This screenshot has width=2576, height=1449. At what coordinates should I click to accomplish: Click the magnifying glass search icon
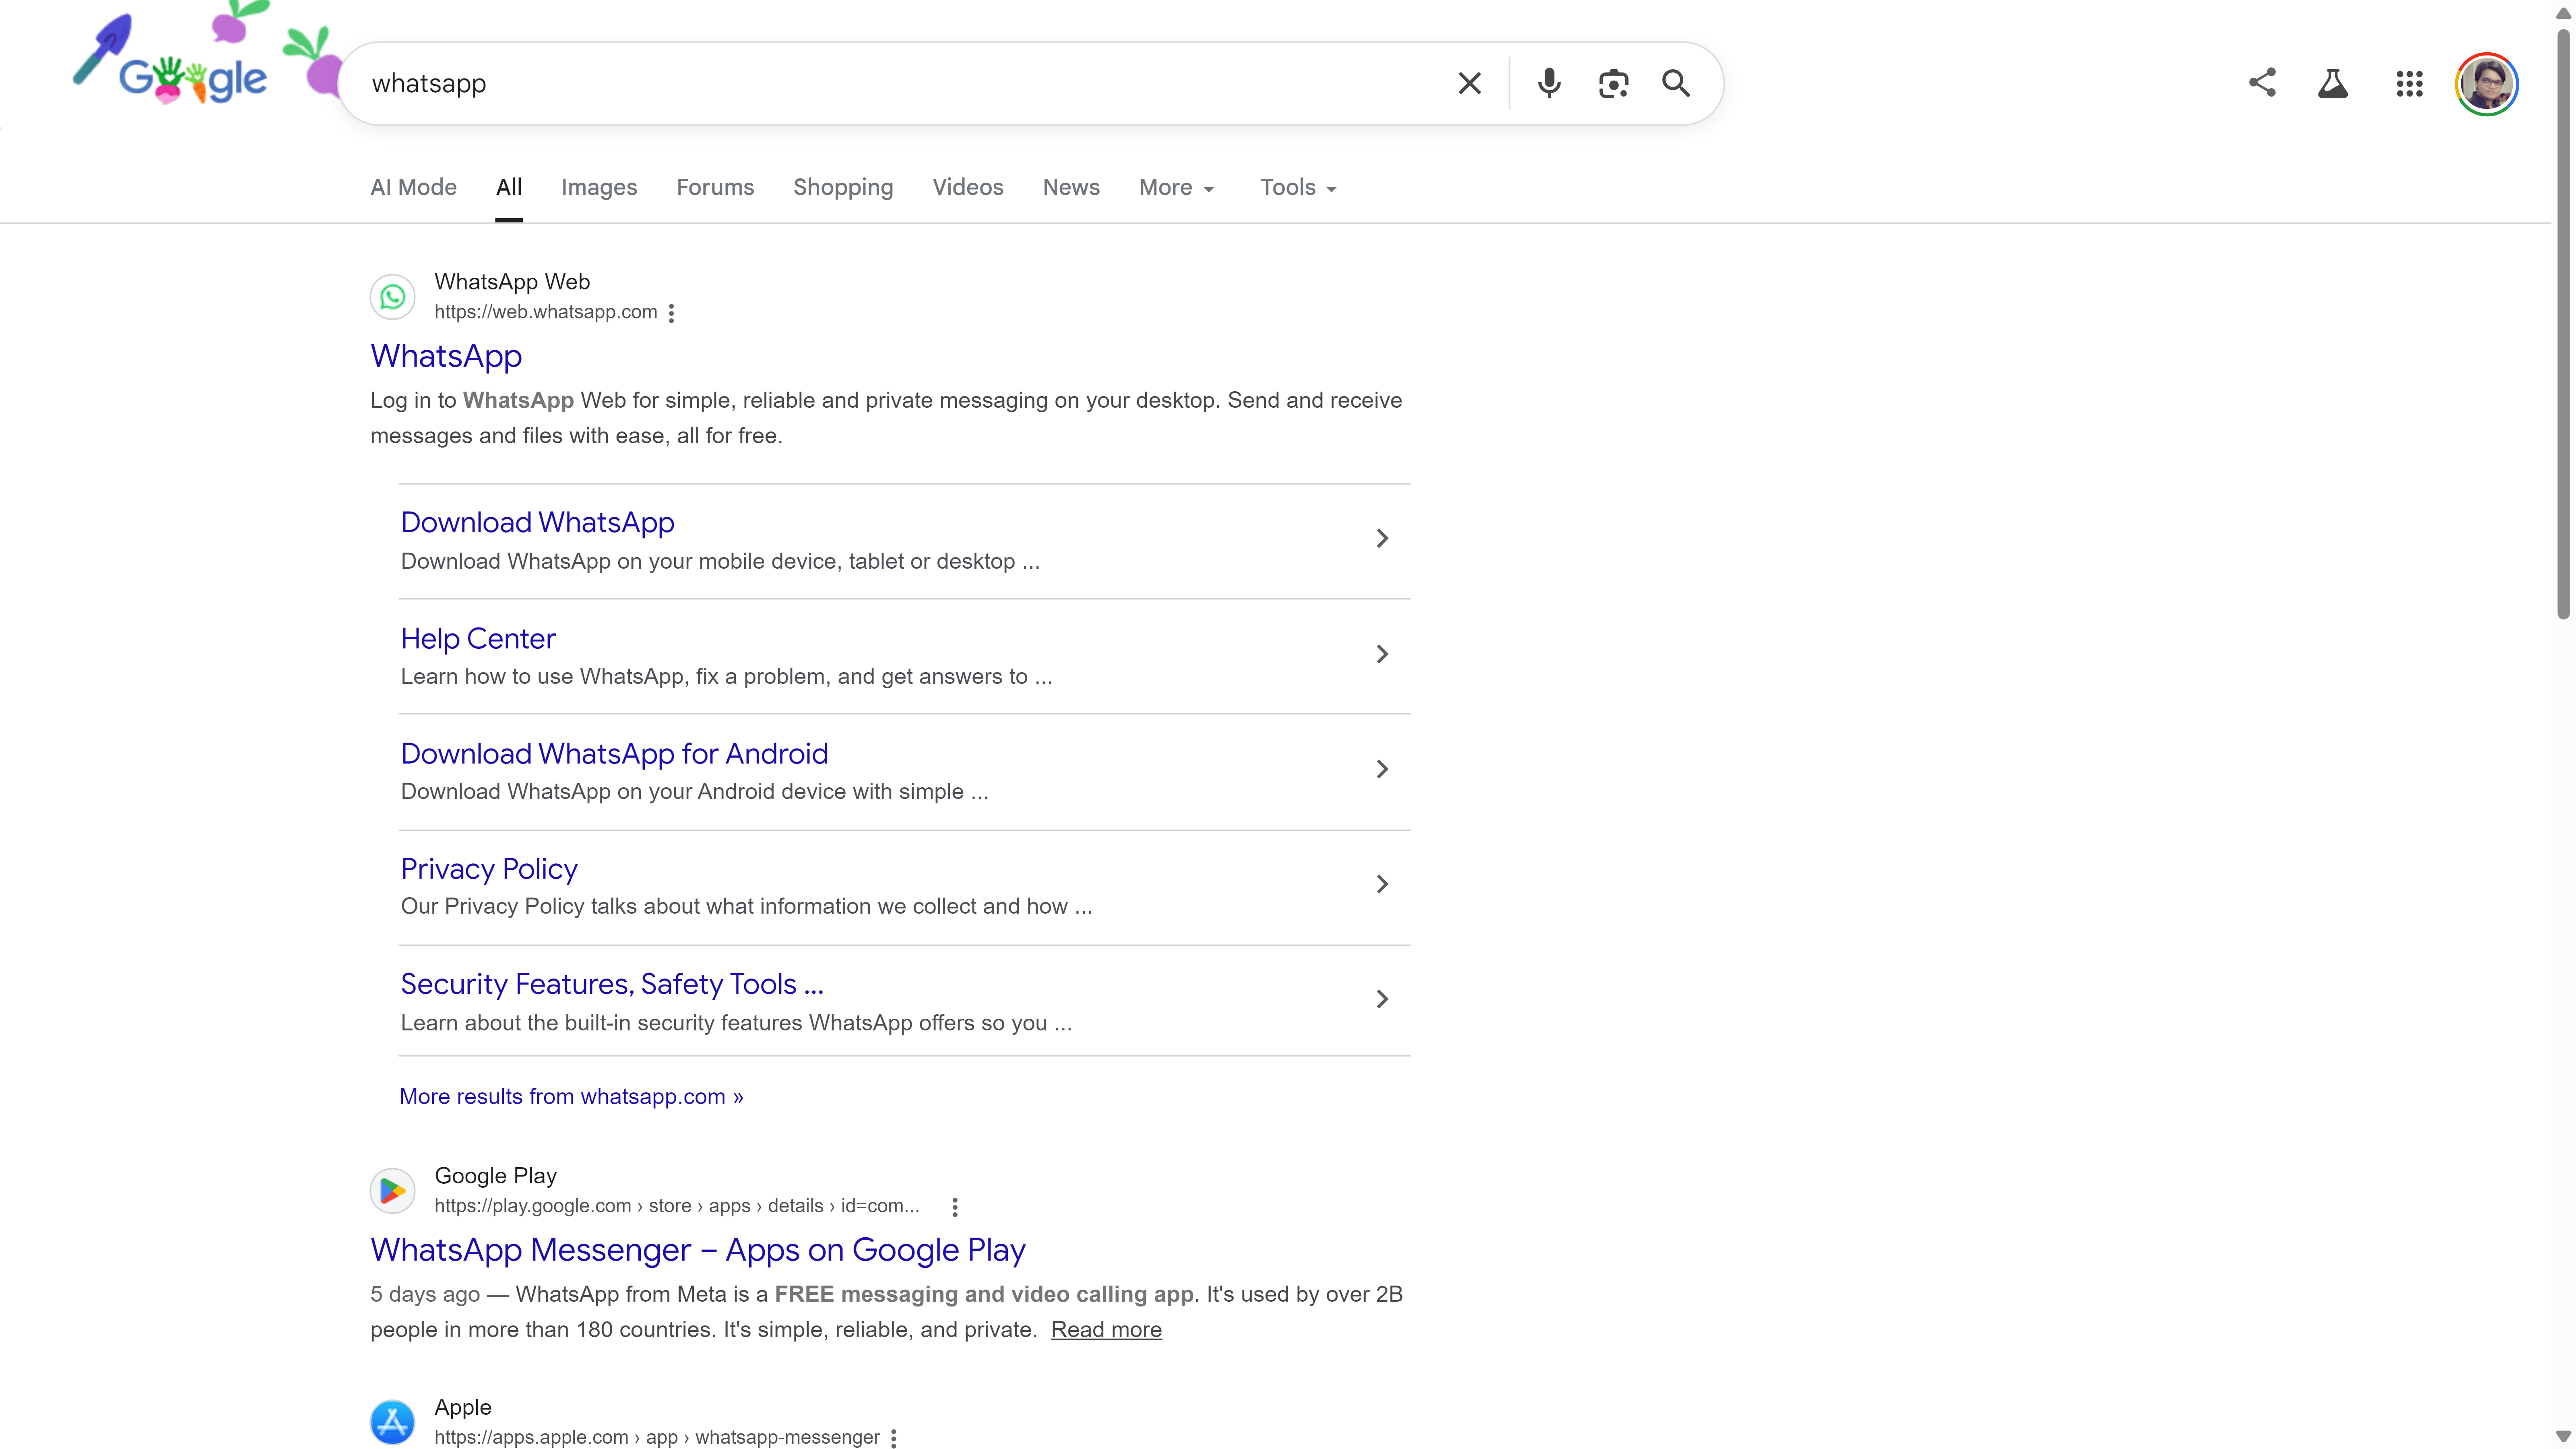pyautogui.click(x=1677, y=83)
